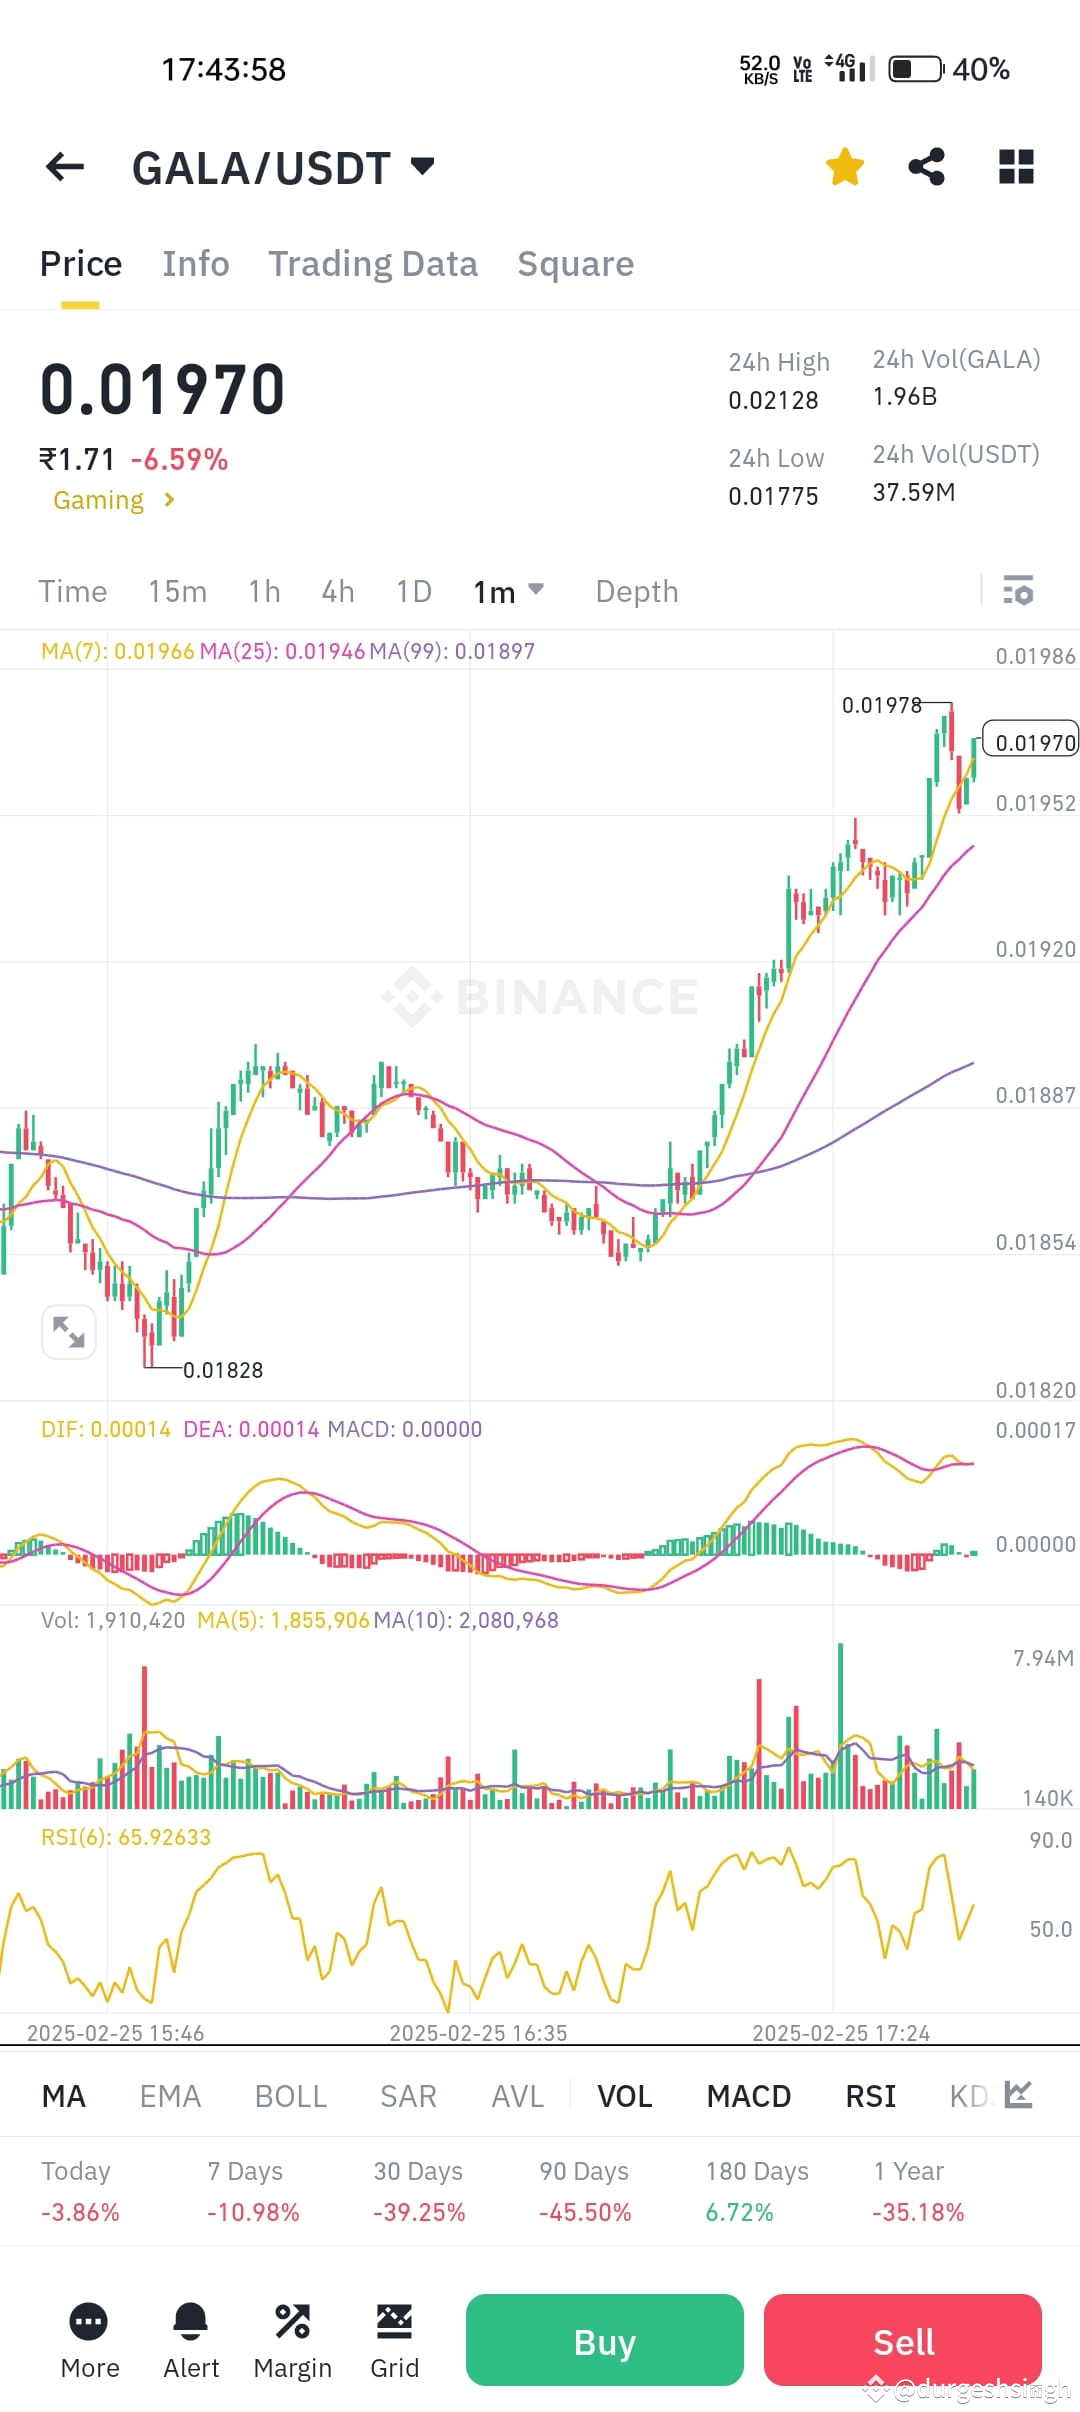Expand the Gaming category link
This screenshot has width=1080, height=2412.
113,499
